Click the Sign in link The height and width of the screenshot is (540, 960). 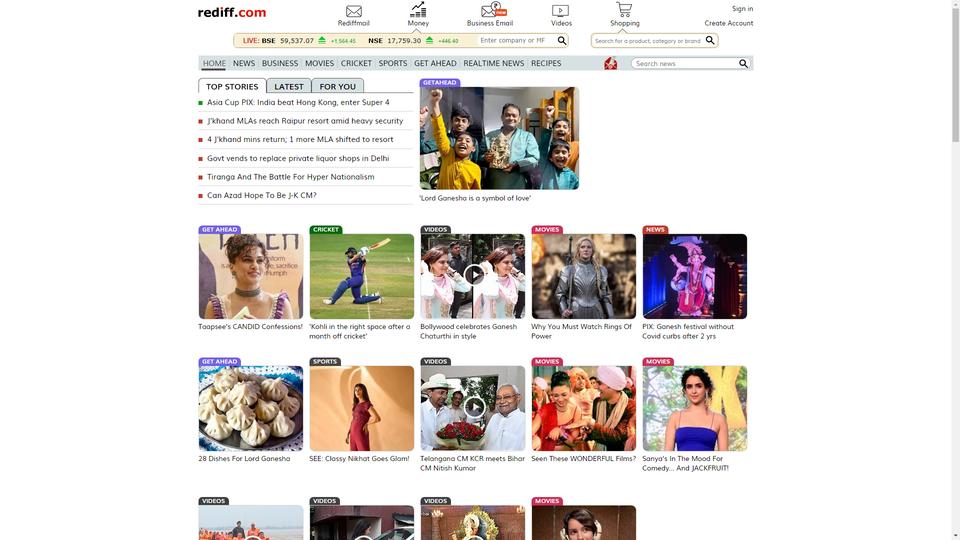(x=742, y=9)
